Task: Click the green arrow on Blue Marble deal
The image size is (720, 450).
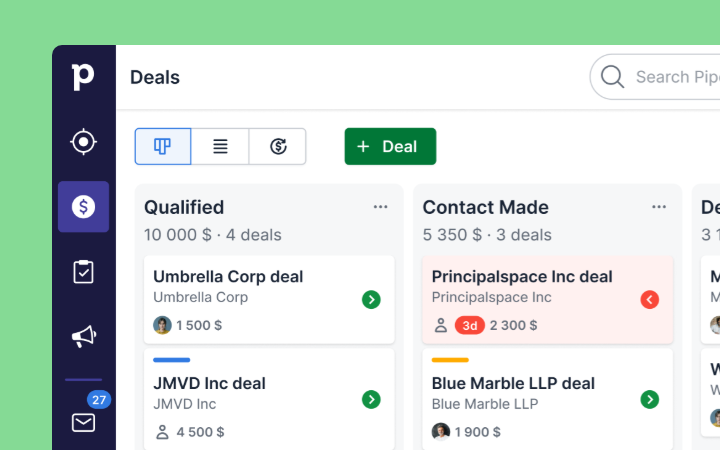Action: point(650,400)
